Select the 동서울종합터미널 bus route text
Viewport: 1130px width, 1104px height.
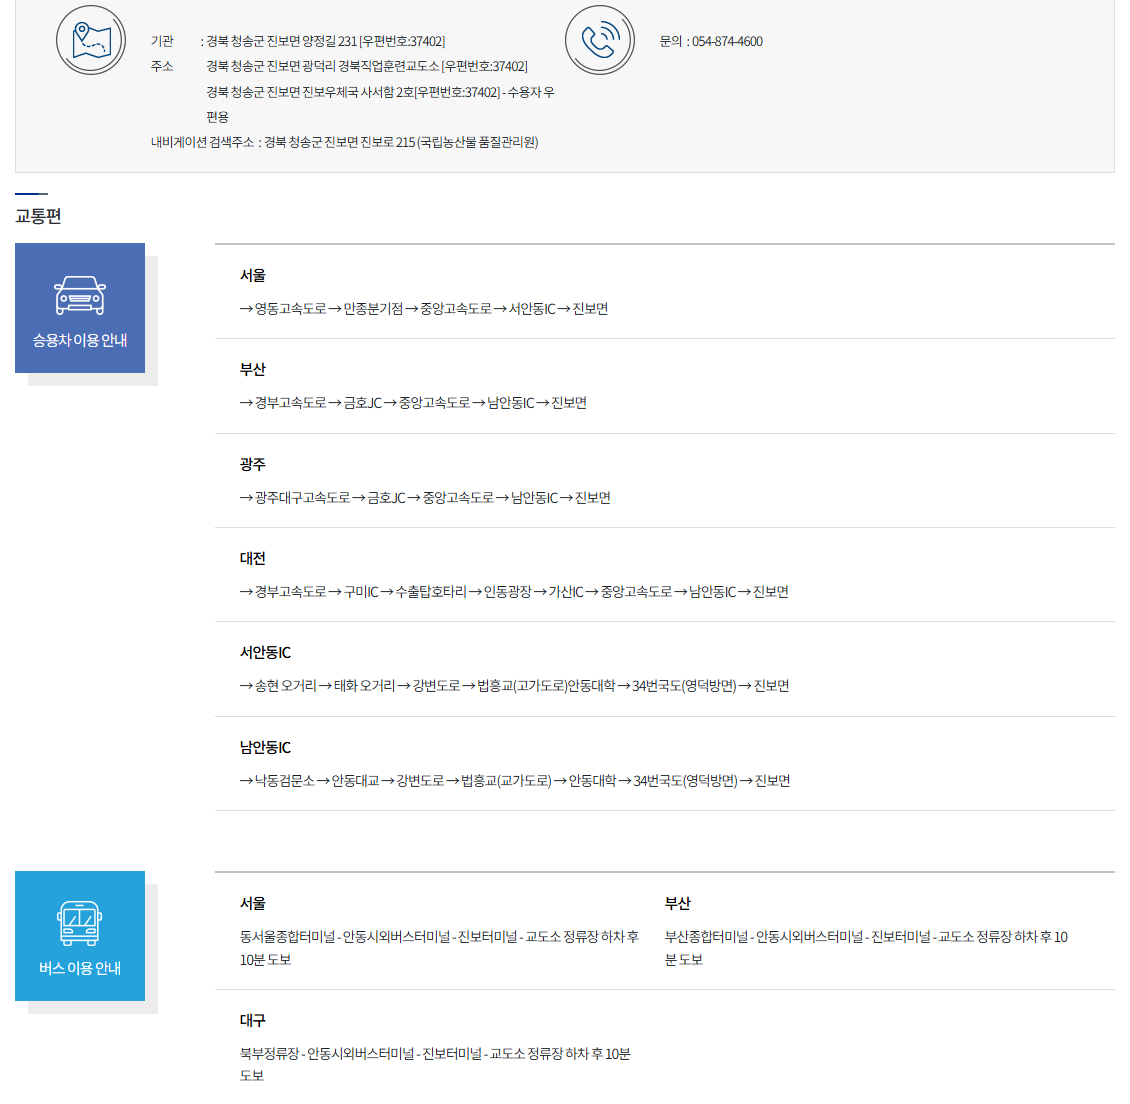[440, 948]
